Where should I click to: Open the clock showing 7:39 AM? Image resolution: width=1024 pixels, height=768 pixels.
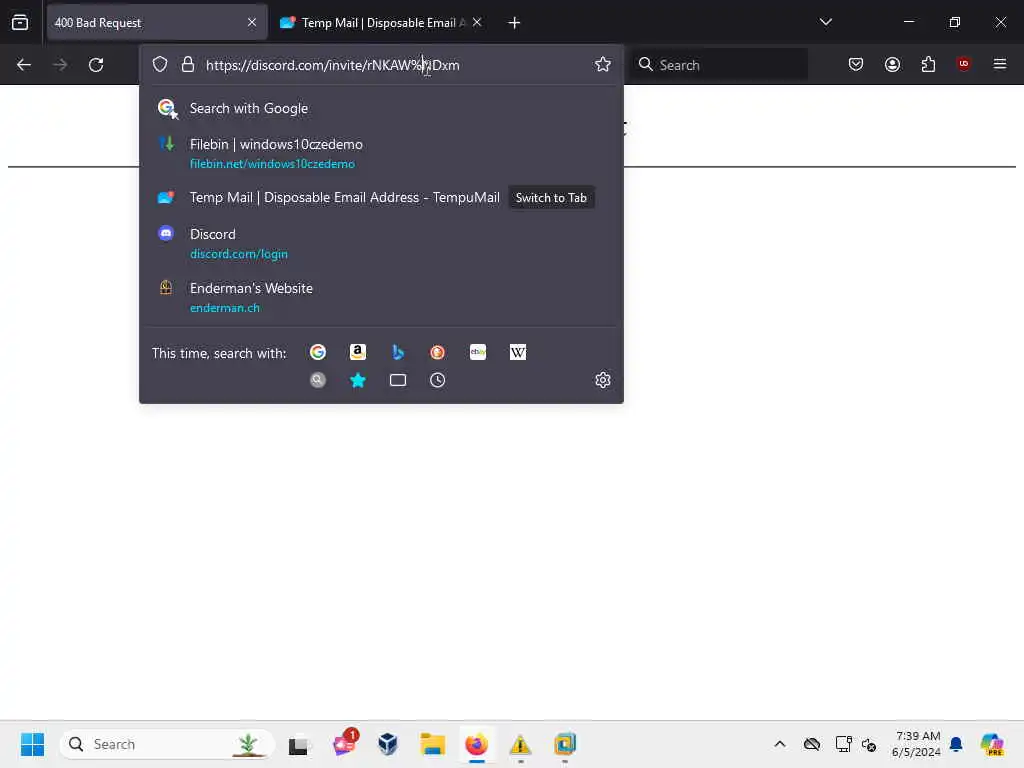[x=916, y=744]
